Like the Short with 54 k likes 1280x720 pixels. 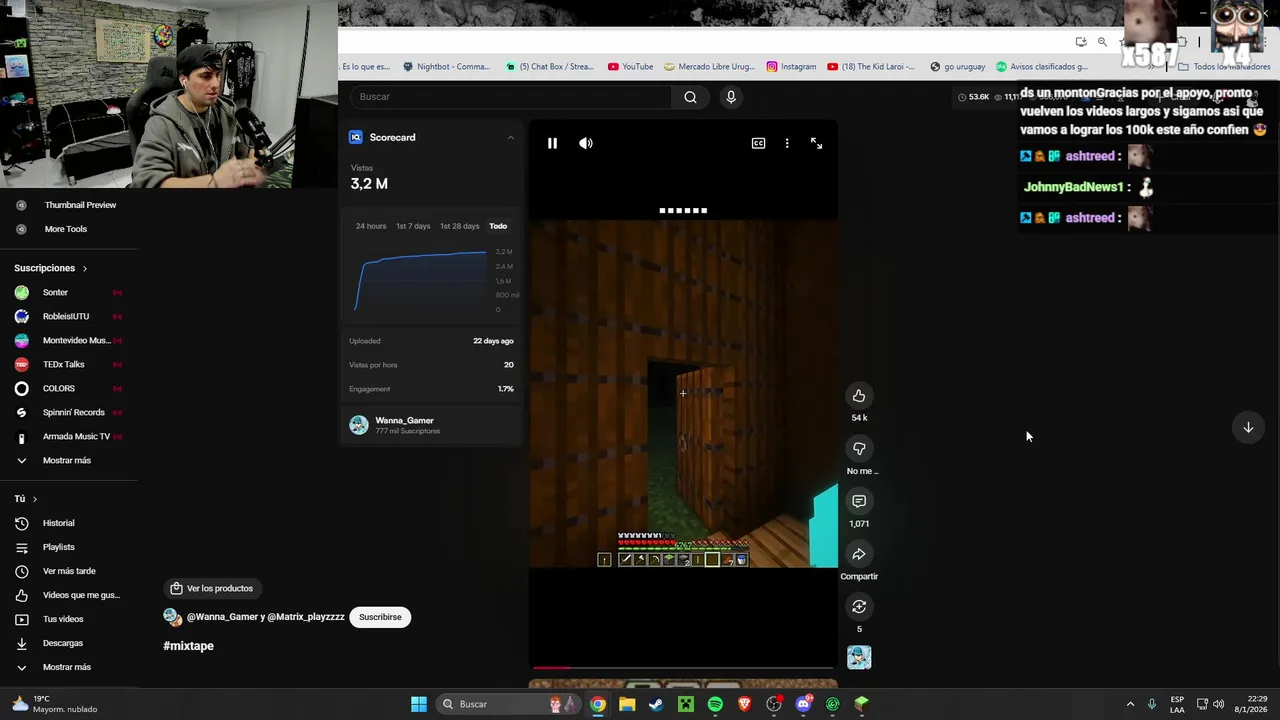pyautogui.click(x=859, y=396)
